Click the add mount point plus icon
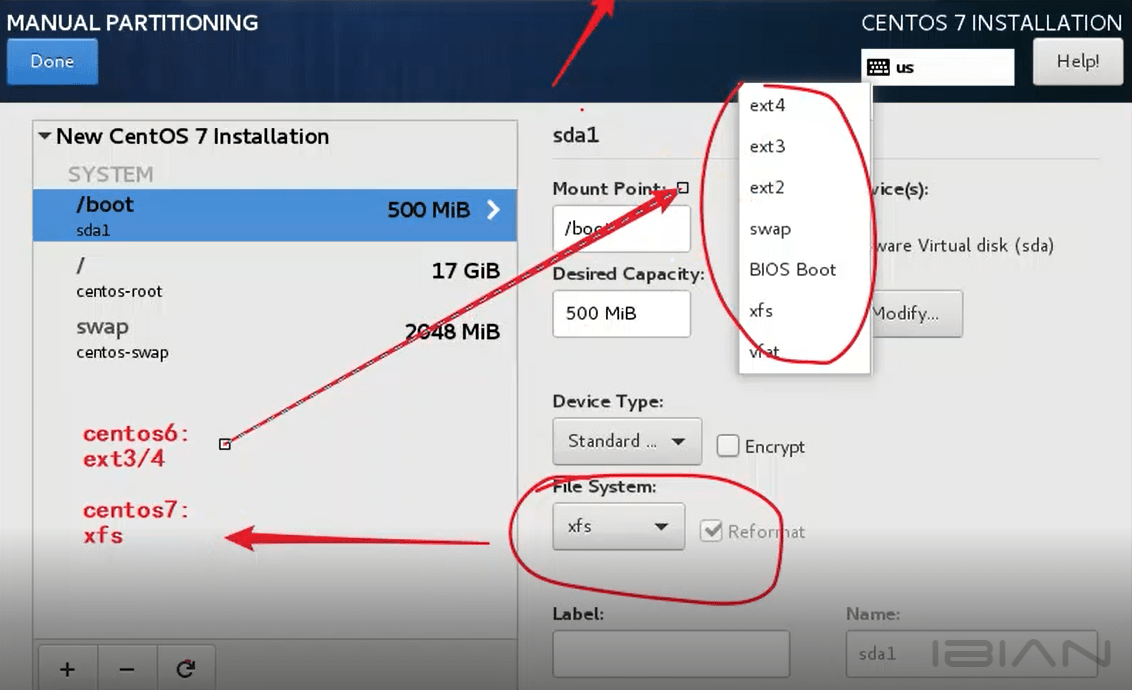Screen dimensions: 1132x690 pyautogui.click(x=67, y=668)
